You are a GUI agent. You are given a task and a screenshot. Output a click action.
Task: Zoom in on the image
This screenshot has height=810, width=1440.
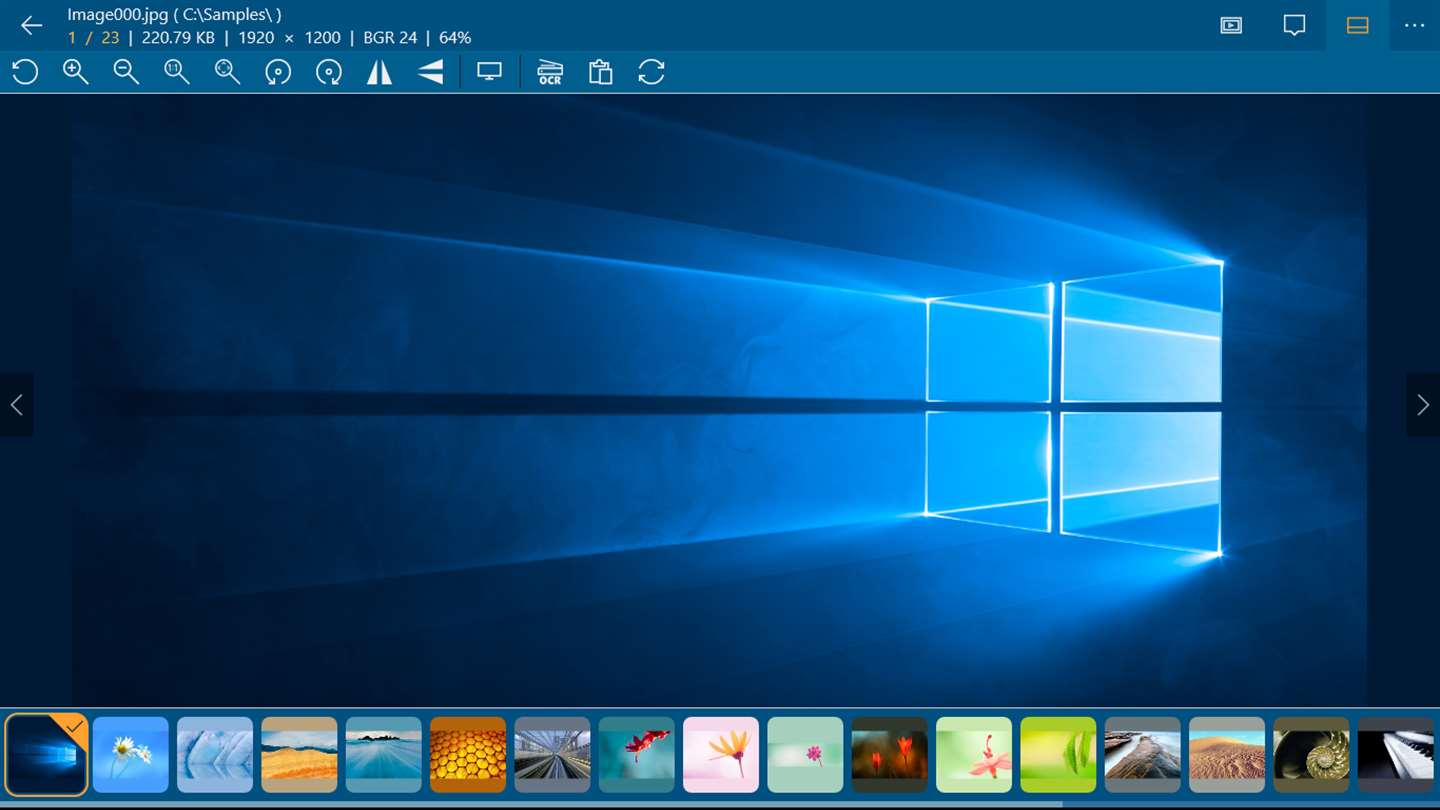tap(76, 72)
